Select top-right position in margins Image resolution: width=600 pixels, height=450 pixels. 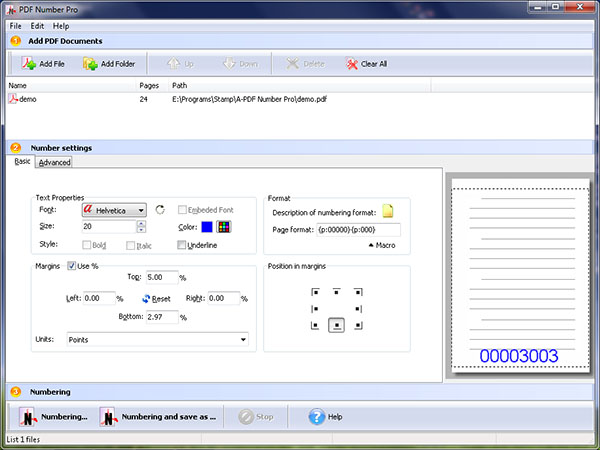point(358,292)
